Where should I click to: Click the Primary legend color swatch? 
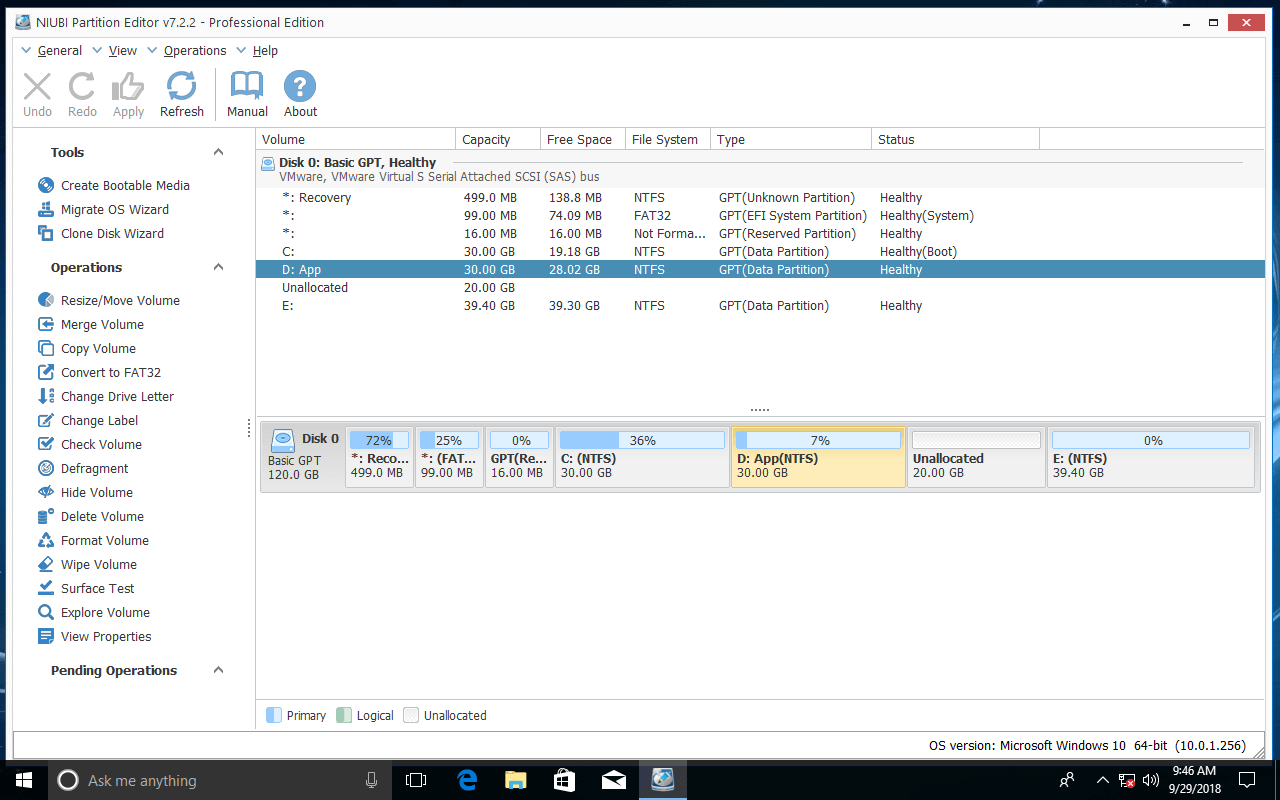tap(273, 715)
